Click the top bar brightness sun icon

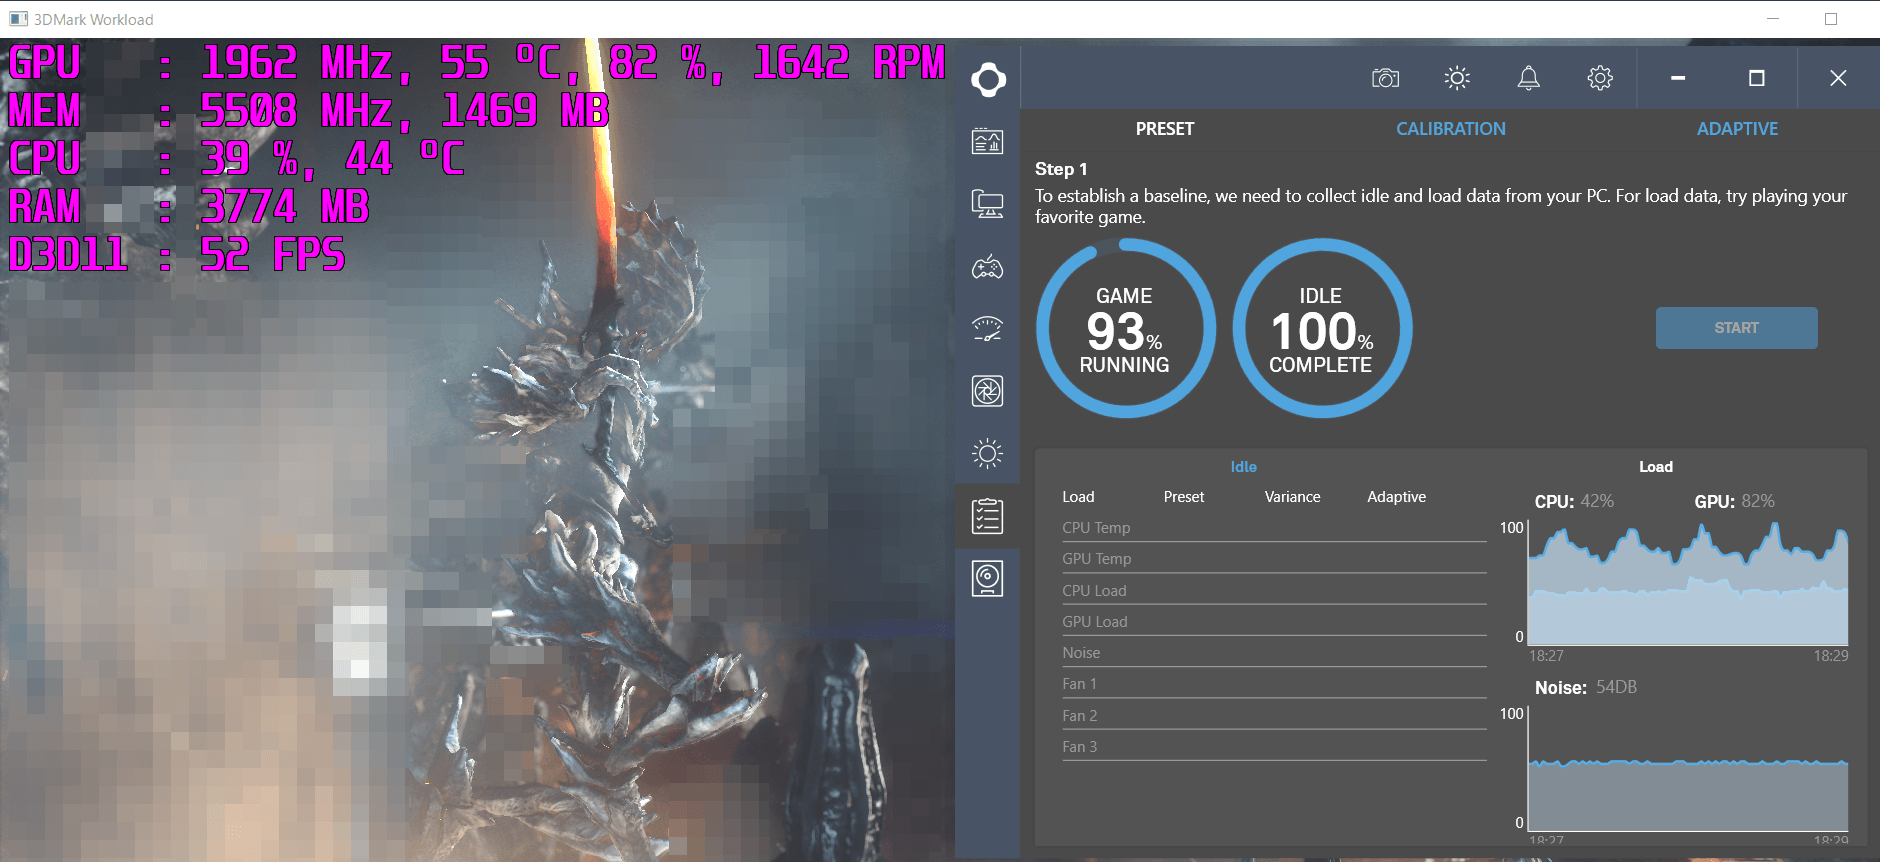point(1457,78)
